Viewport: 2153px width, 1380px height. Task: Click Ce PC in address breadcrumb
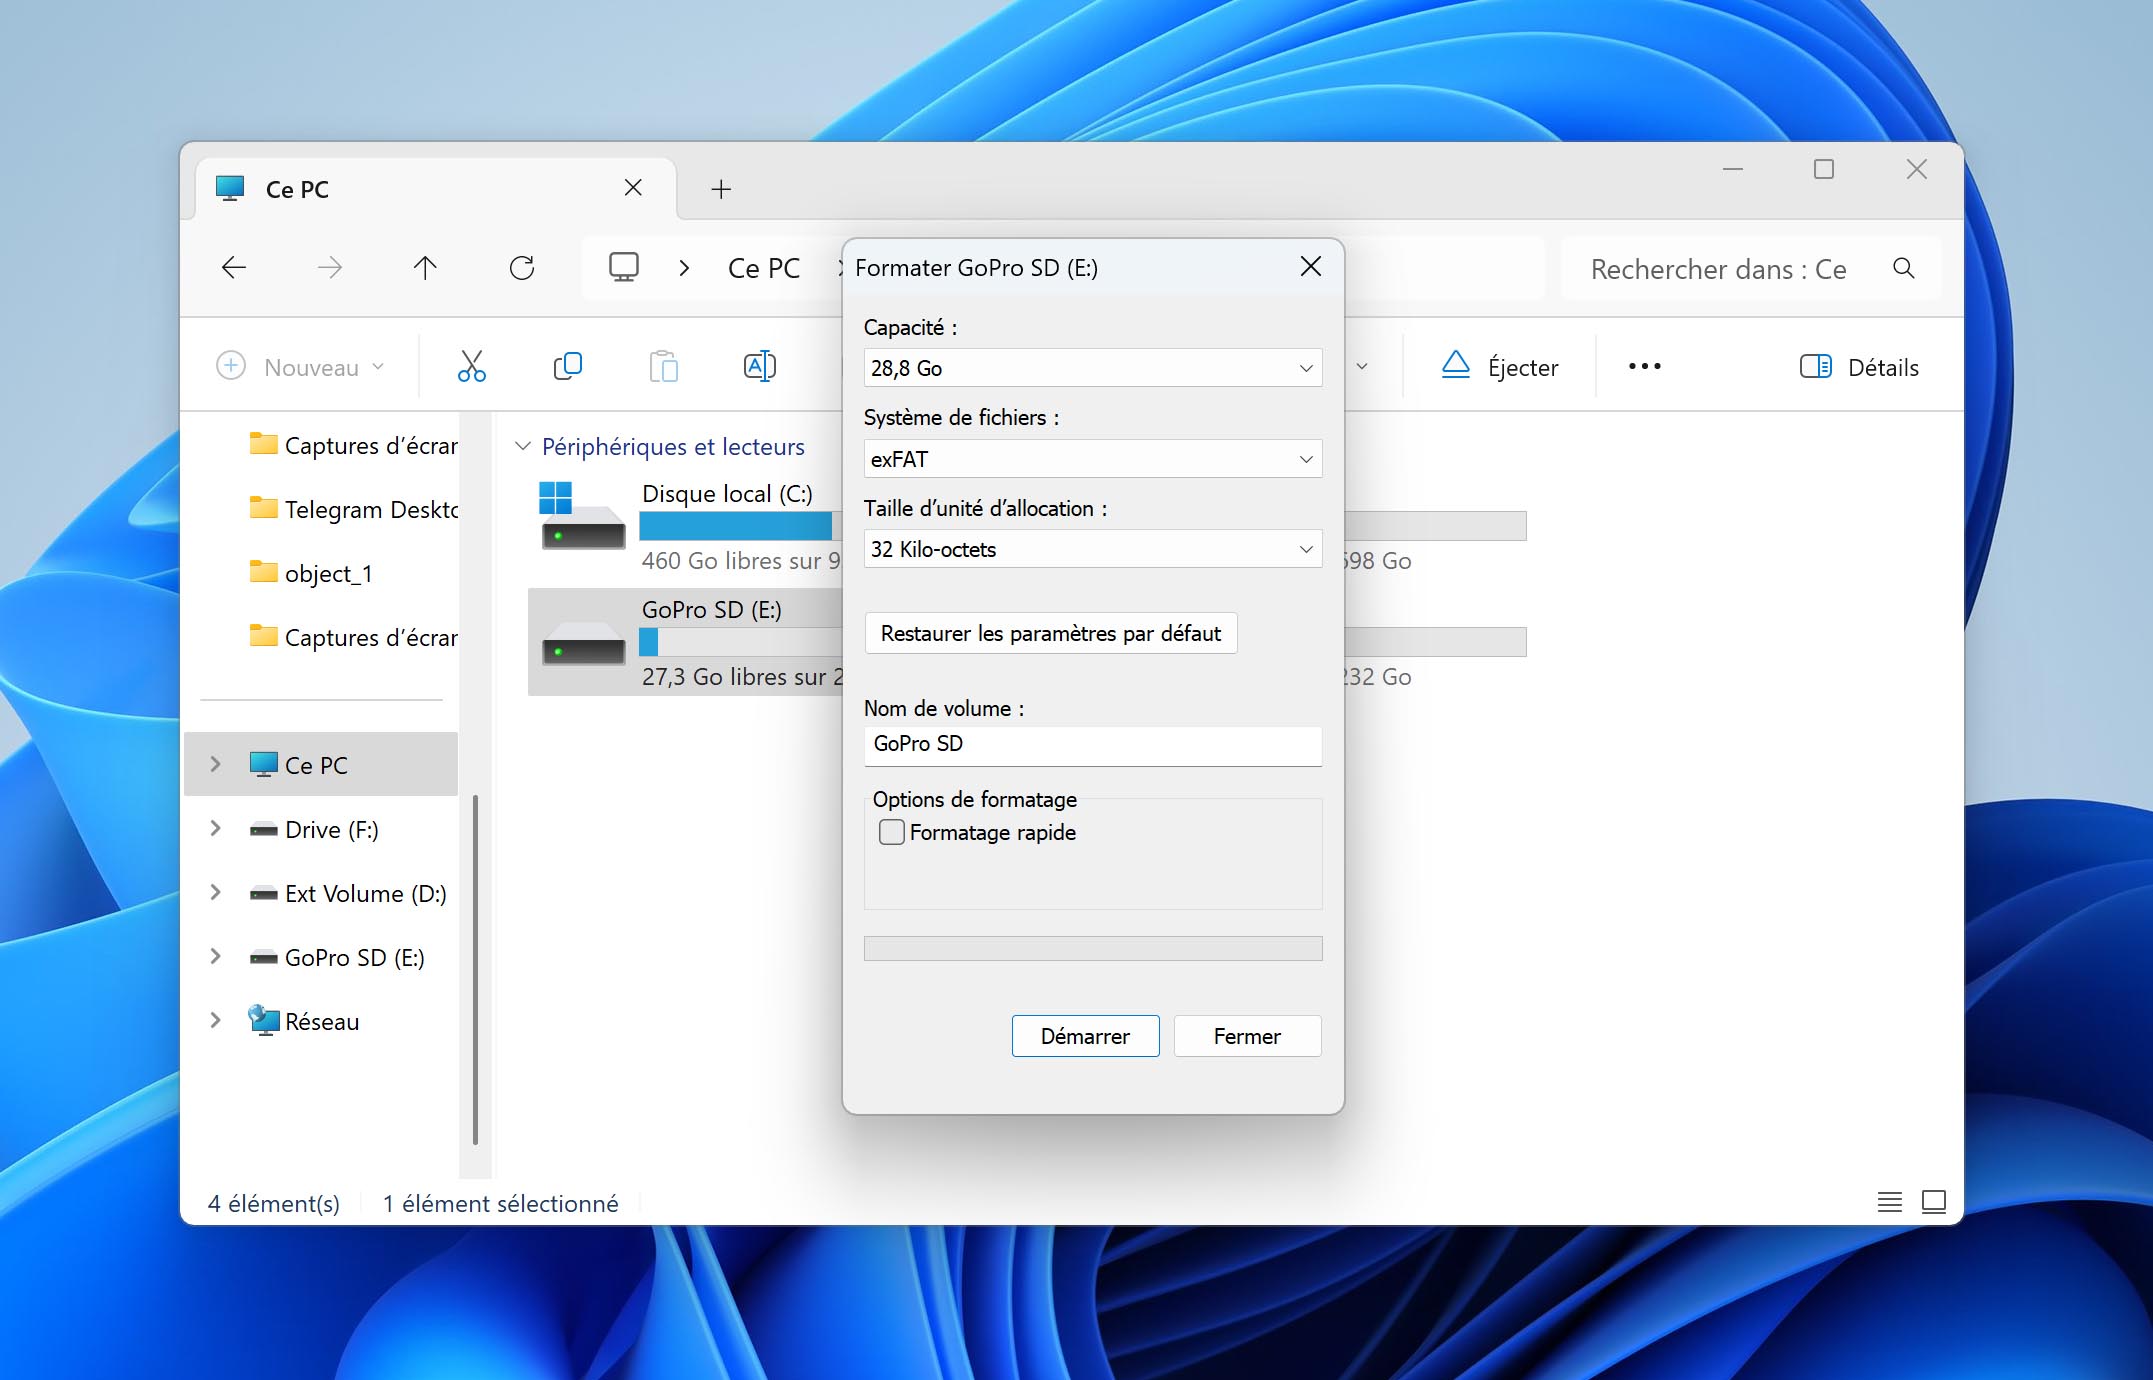pos(763,268)
